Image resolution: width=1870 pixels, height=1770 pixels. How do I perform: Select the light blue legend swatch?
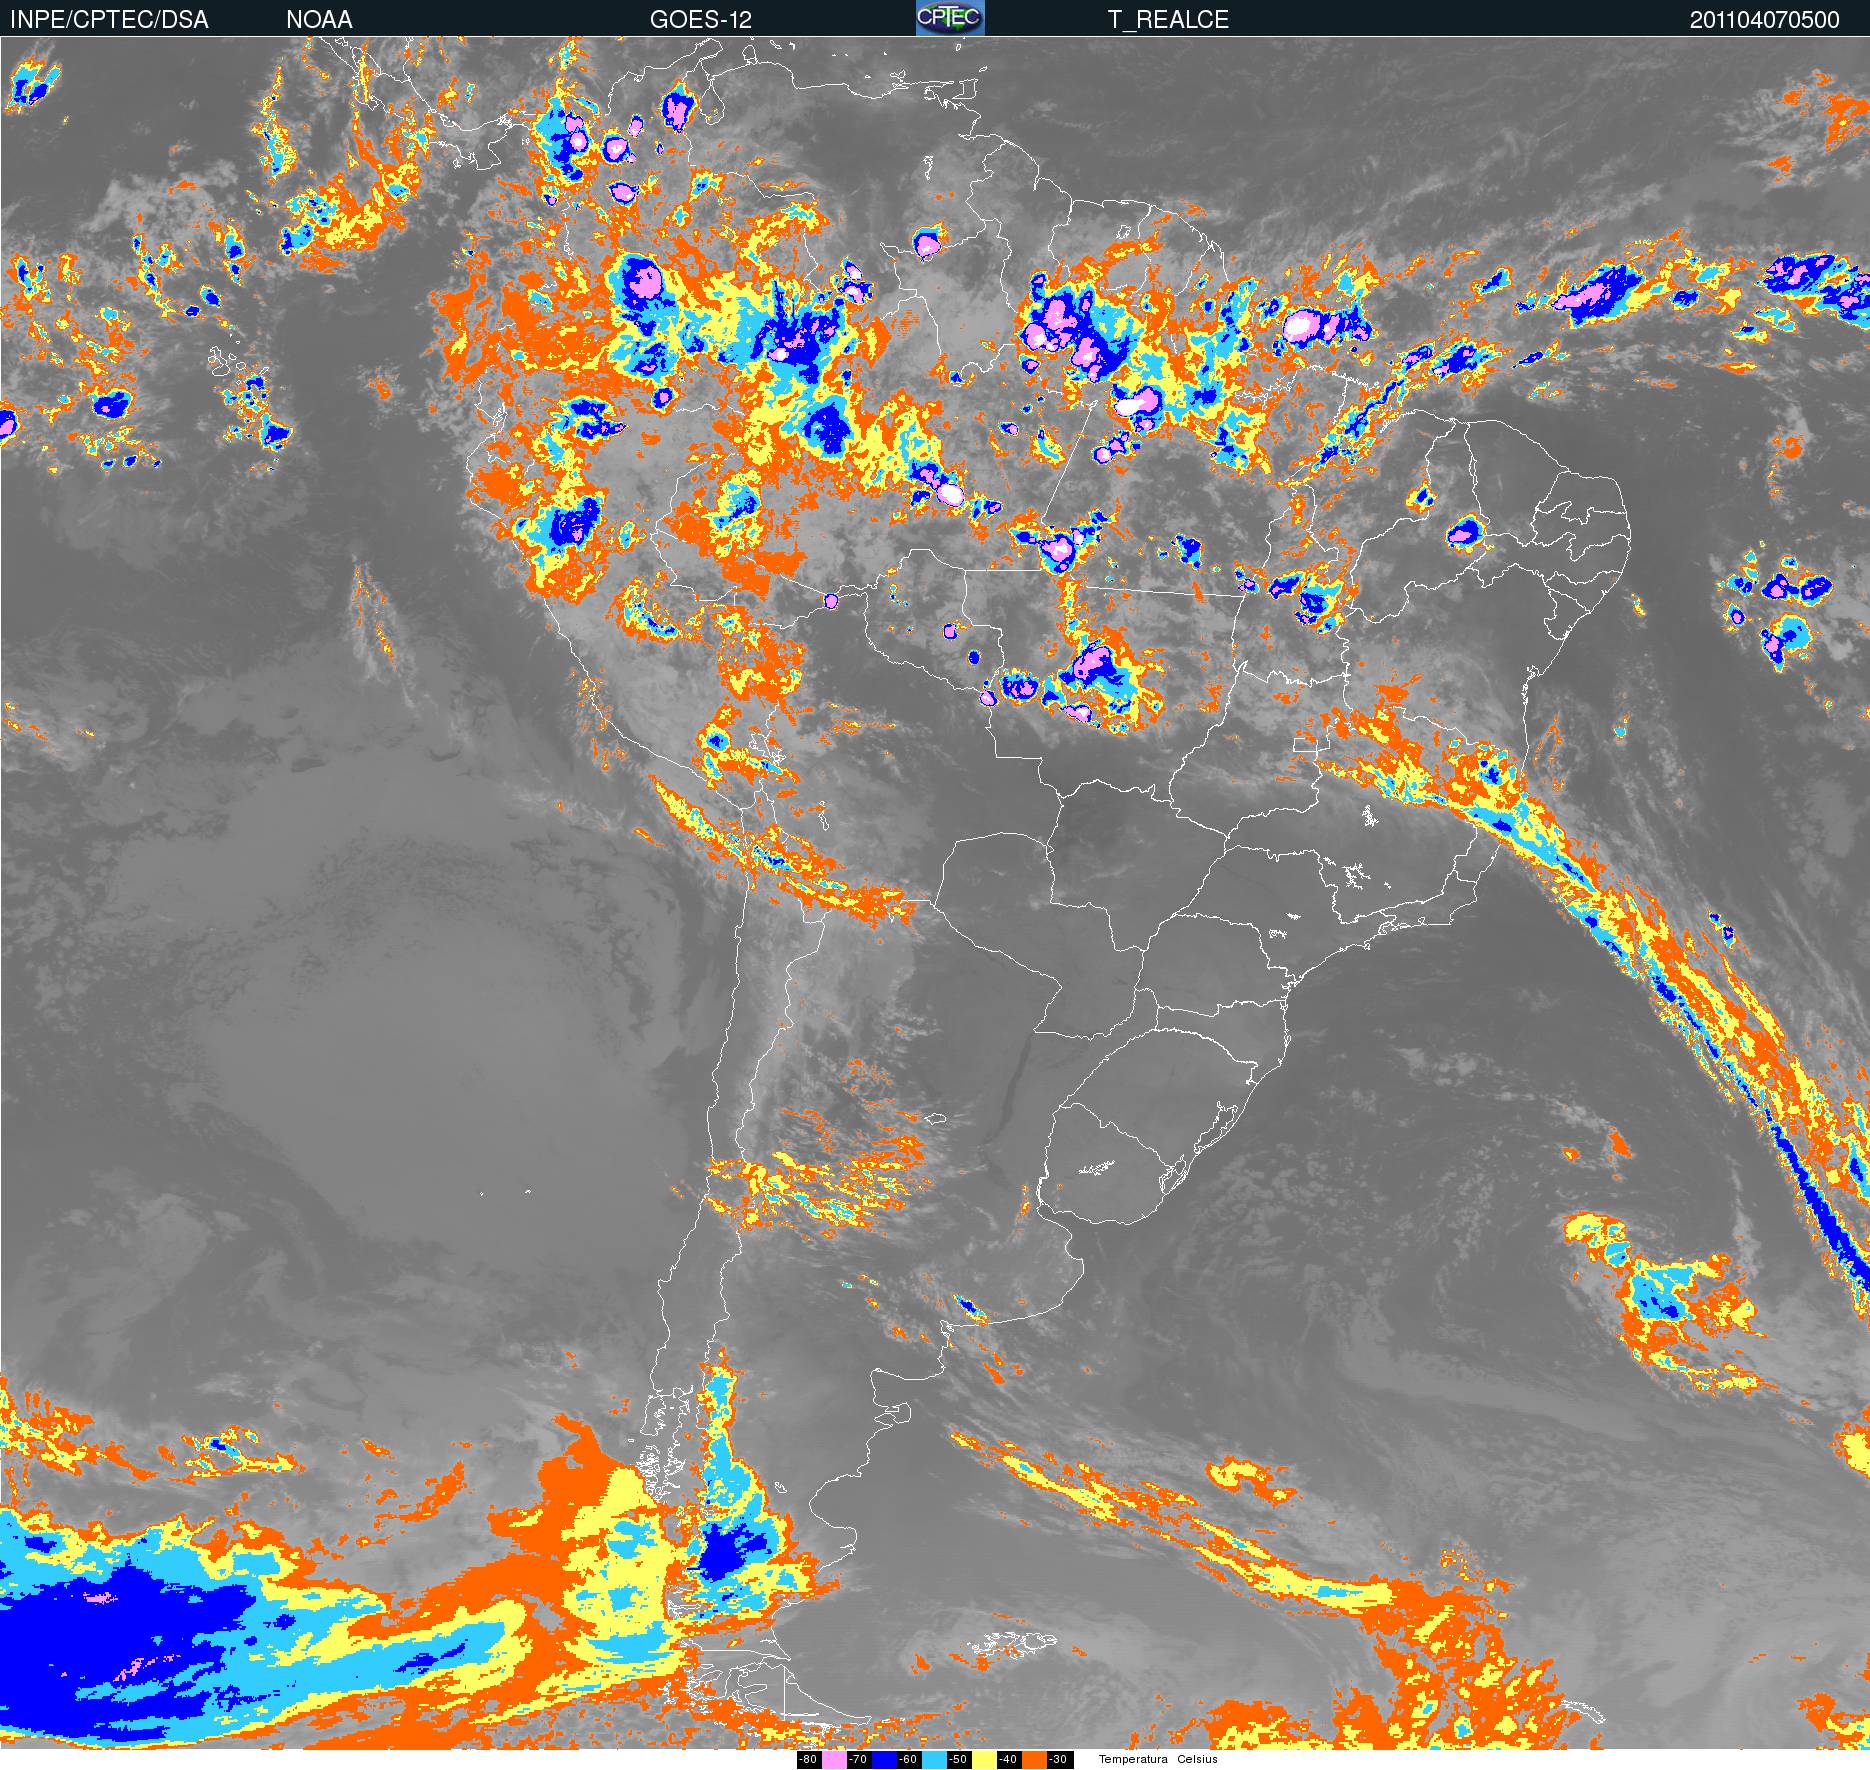tap(934, 1759)
